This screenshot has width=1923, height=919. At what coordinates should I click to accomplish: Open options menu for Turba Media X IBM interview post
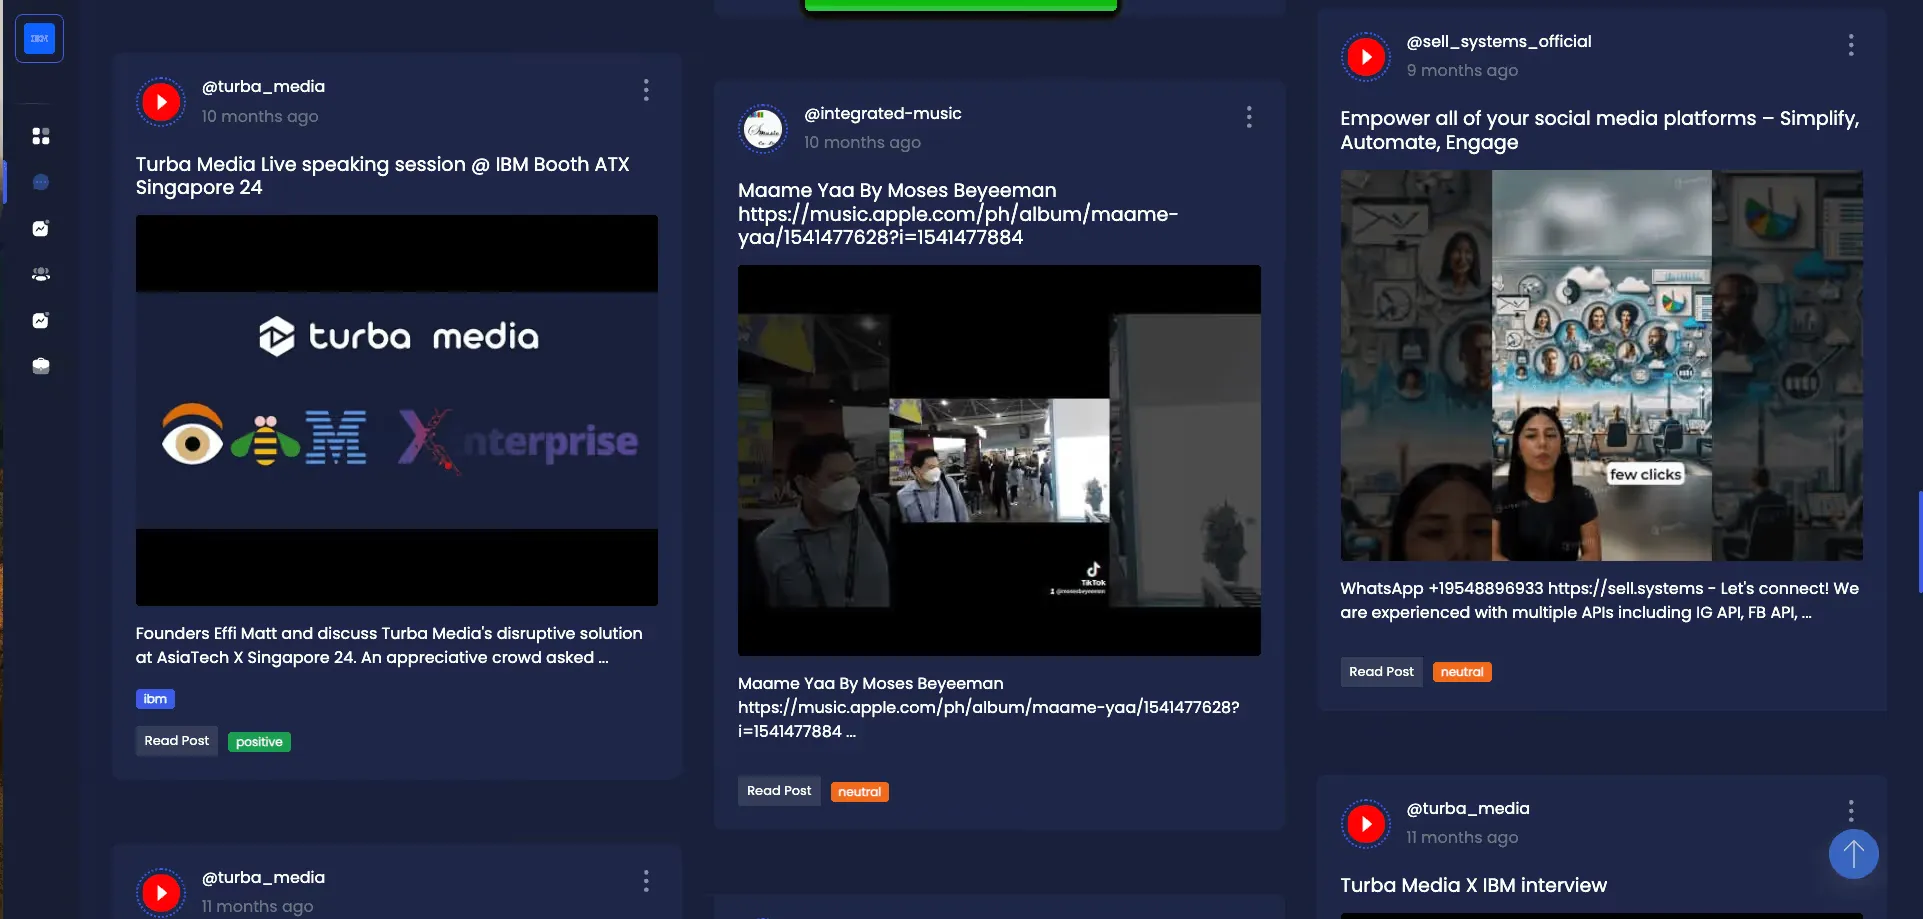pos(1851,811)
